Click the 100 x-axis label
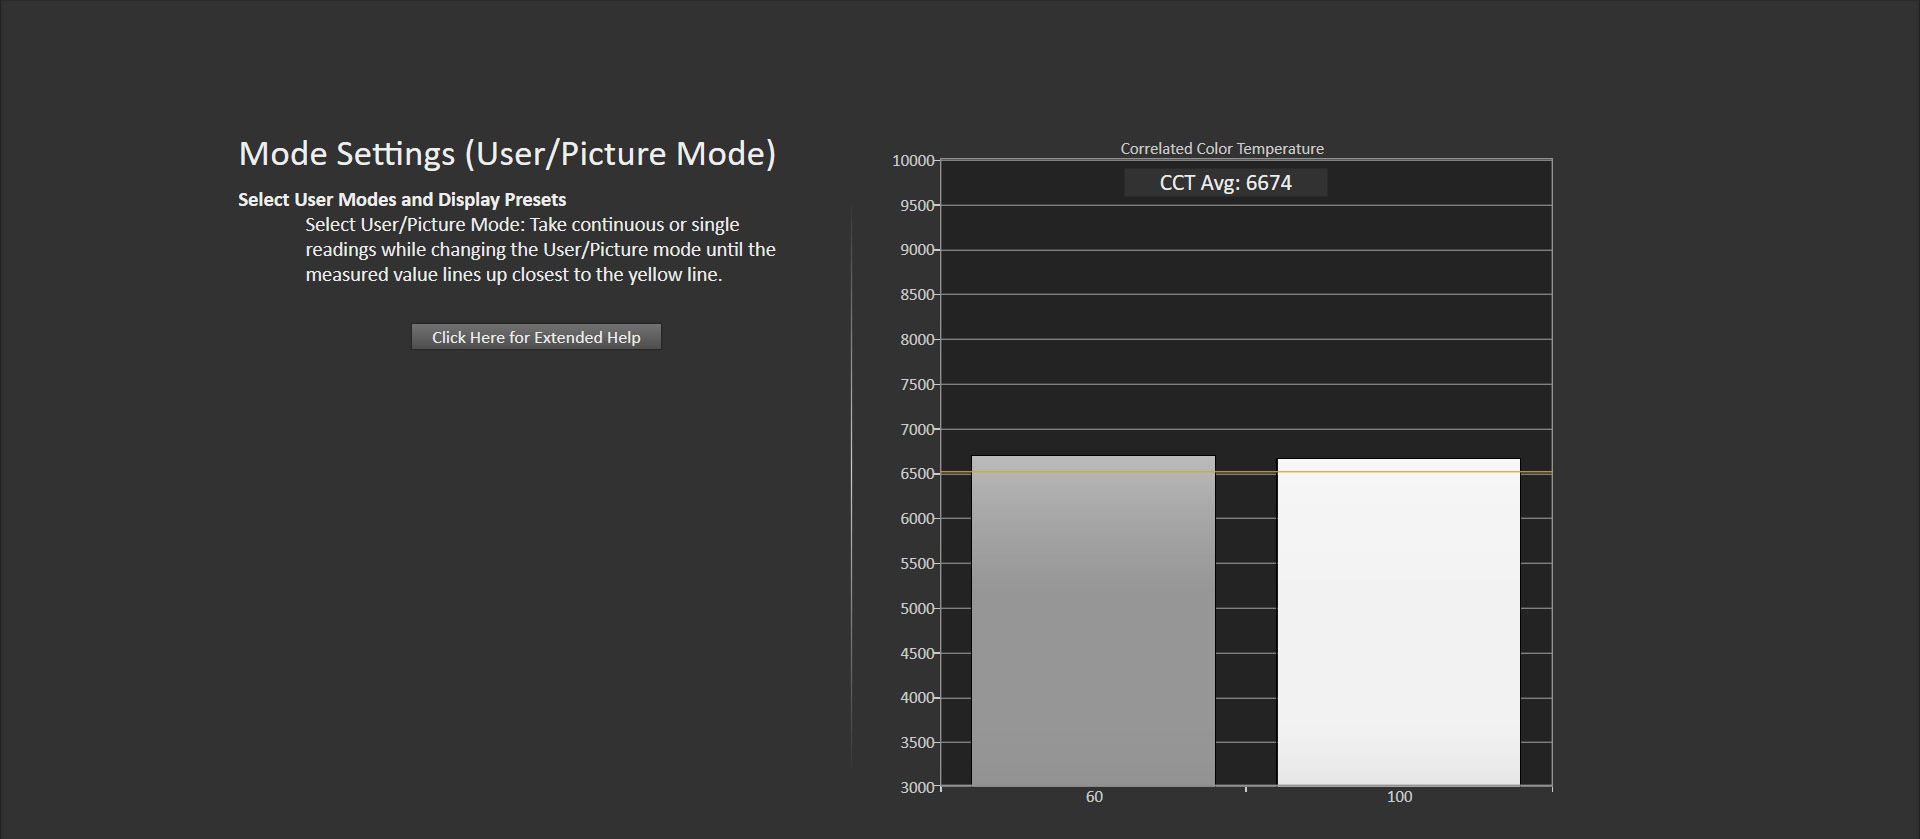Image resolution: width=1920 pixels, height=839 pixels. tap(1399, 797)
